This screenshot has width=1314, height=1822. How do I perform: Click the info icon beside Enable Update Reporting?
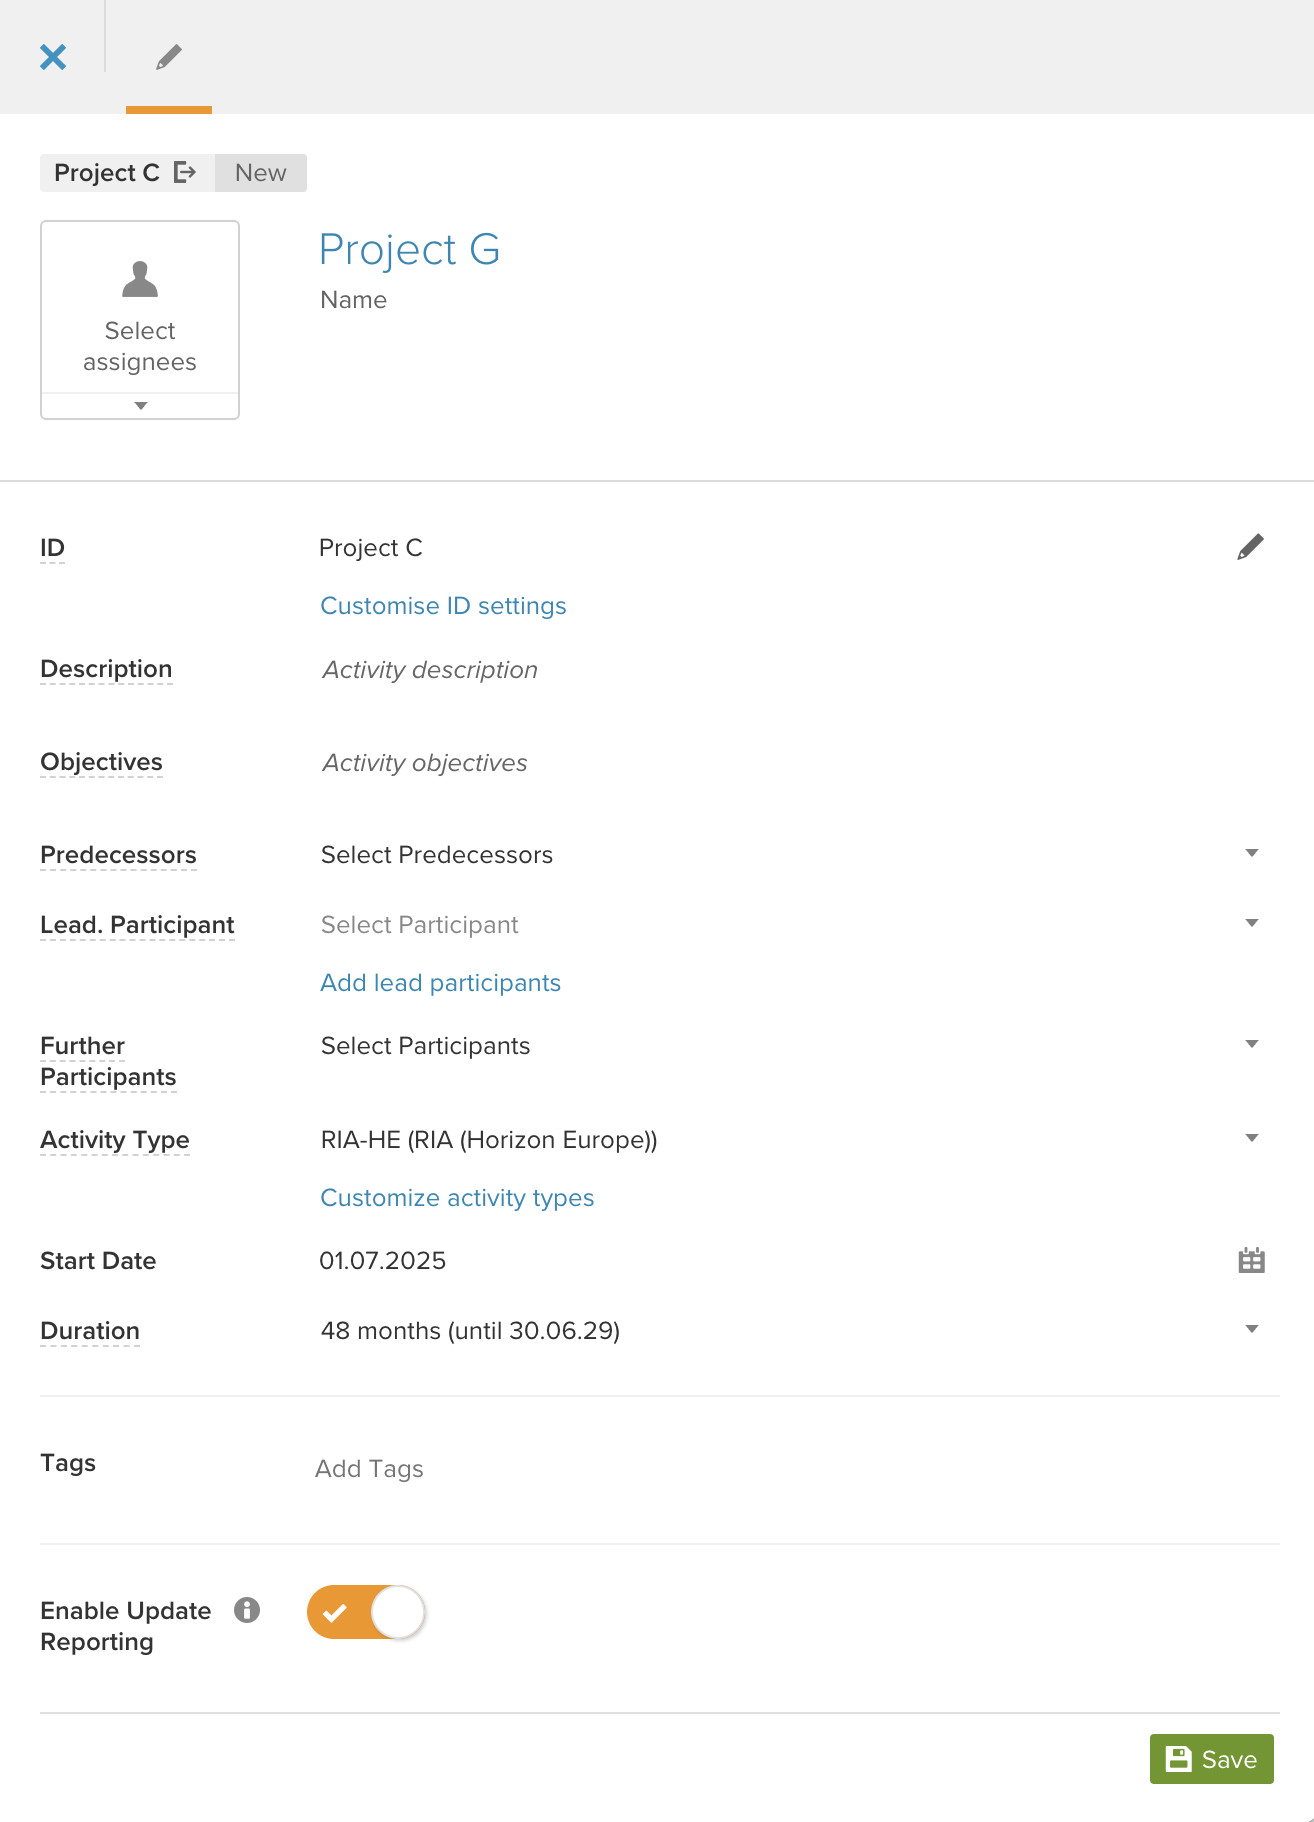(247, 1610)
